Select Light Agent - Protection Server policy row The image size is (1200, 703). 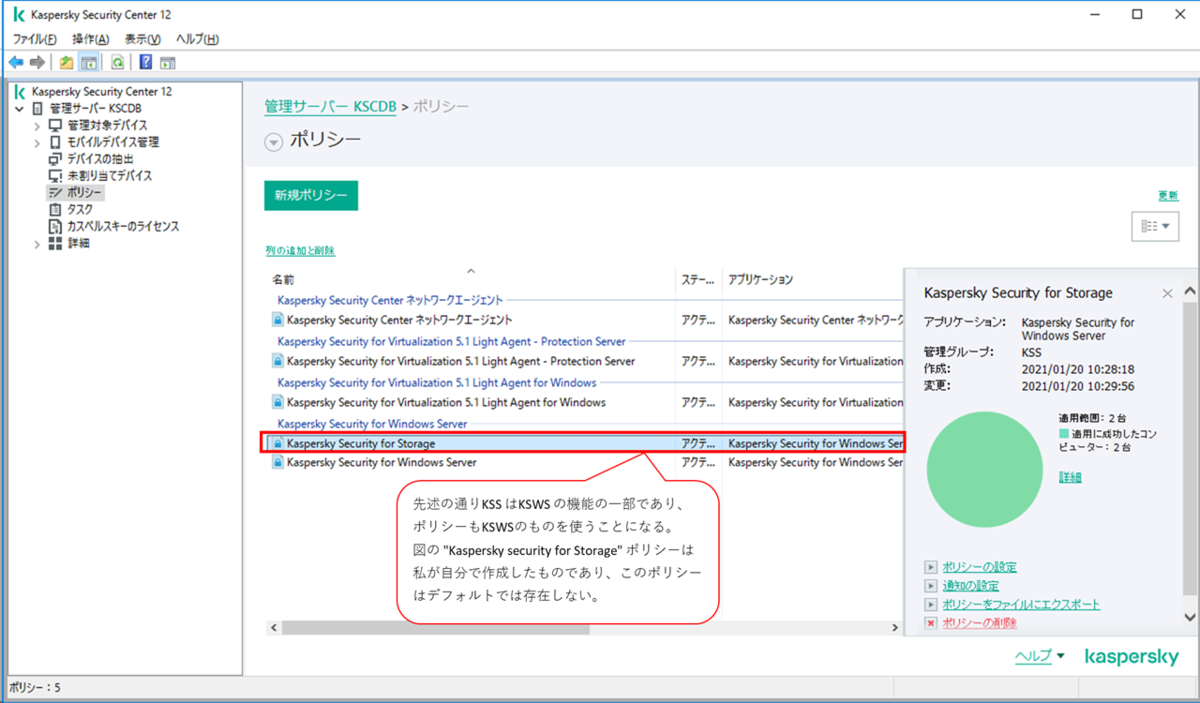click(585, 361)
